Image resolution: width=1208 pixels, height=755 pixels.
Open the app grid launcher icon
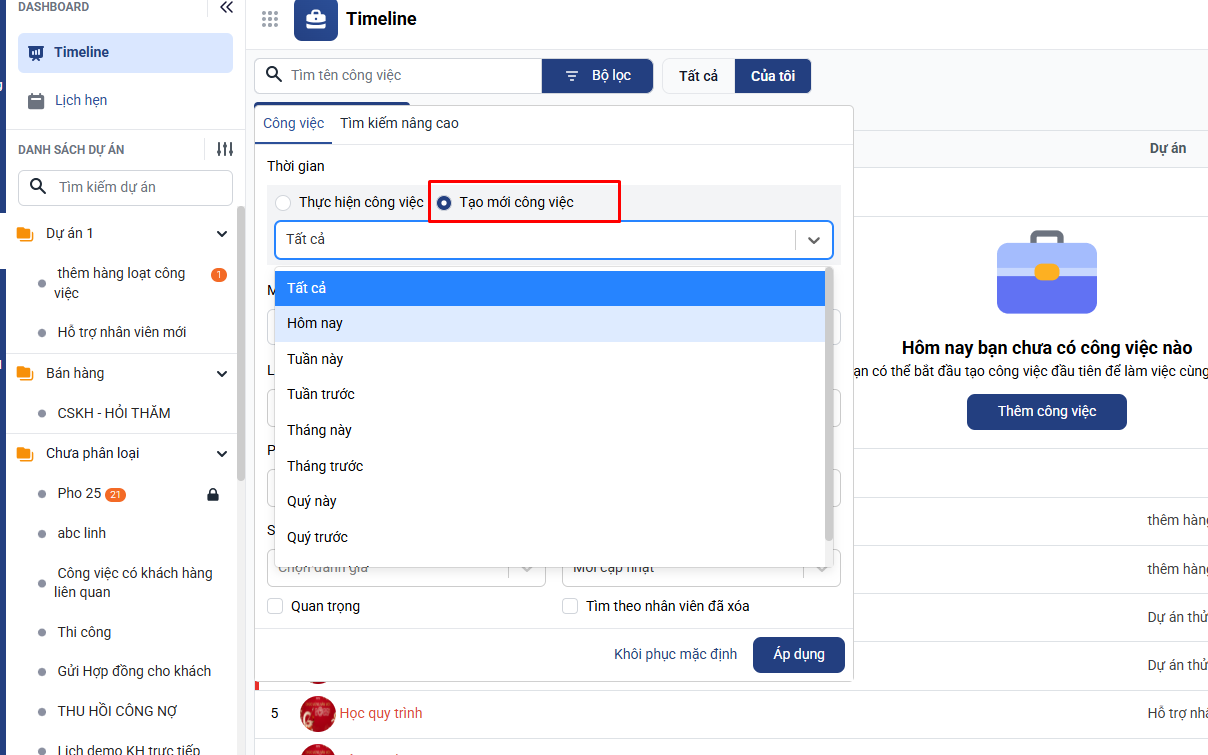(269, 19)
